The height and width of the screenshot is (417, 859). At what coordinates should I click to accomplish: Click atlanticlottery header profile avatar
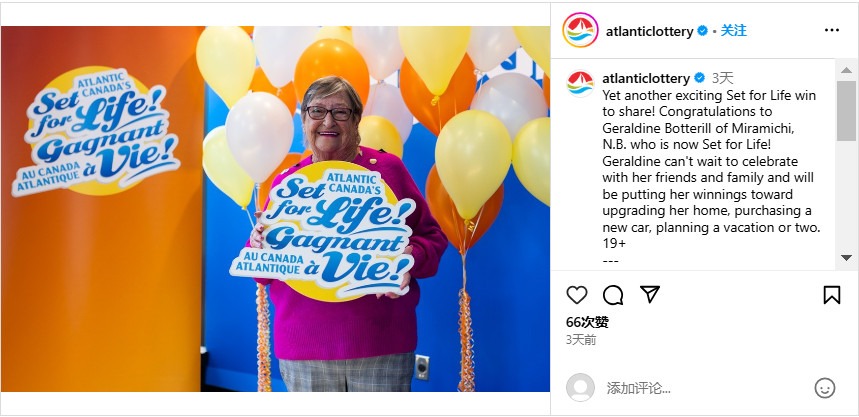[x=580, y=30]
